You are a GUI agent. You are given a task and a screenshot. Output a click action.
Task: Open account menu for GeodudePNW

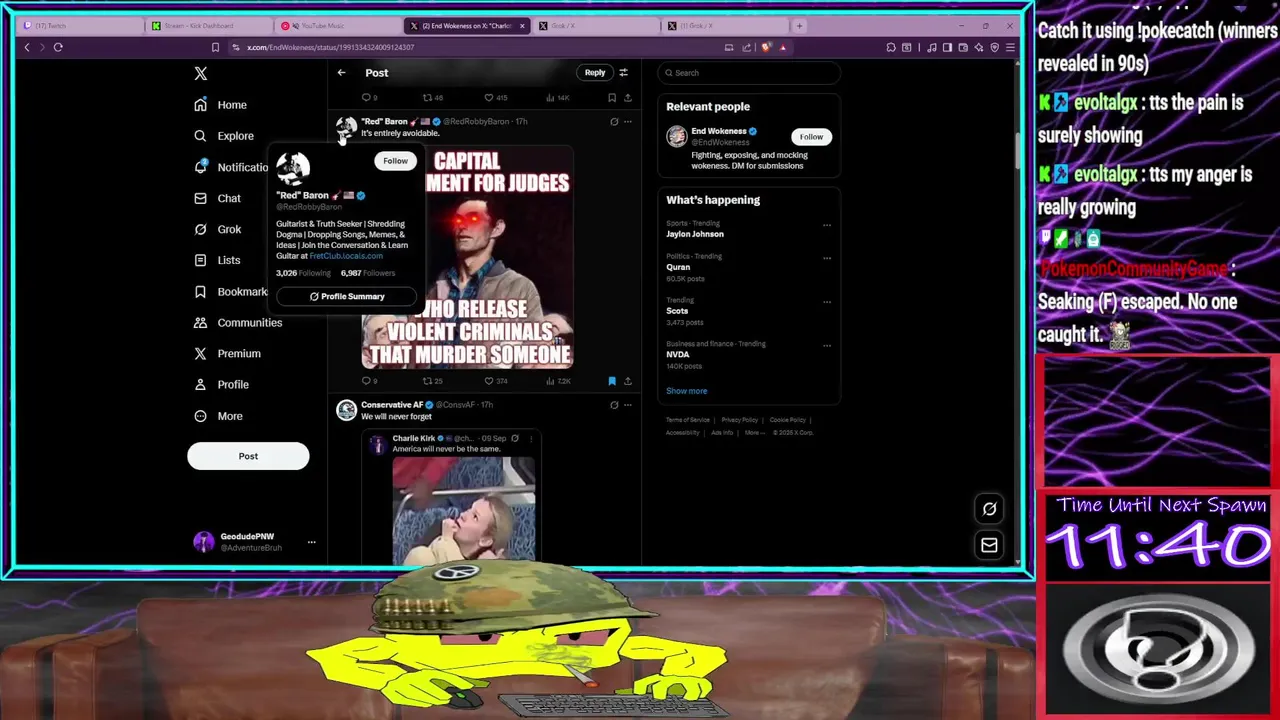(311, 542)
